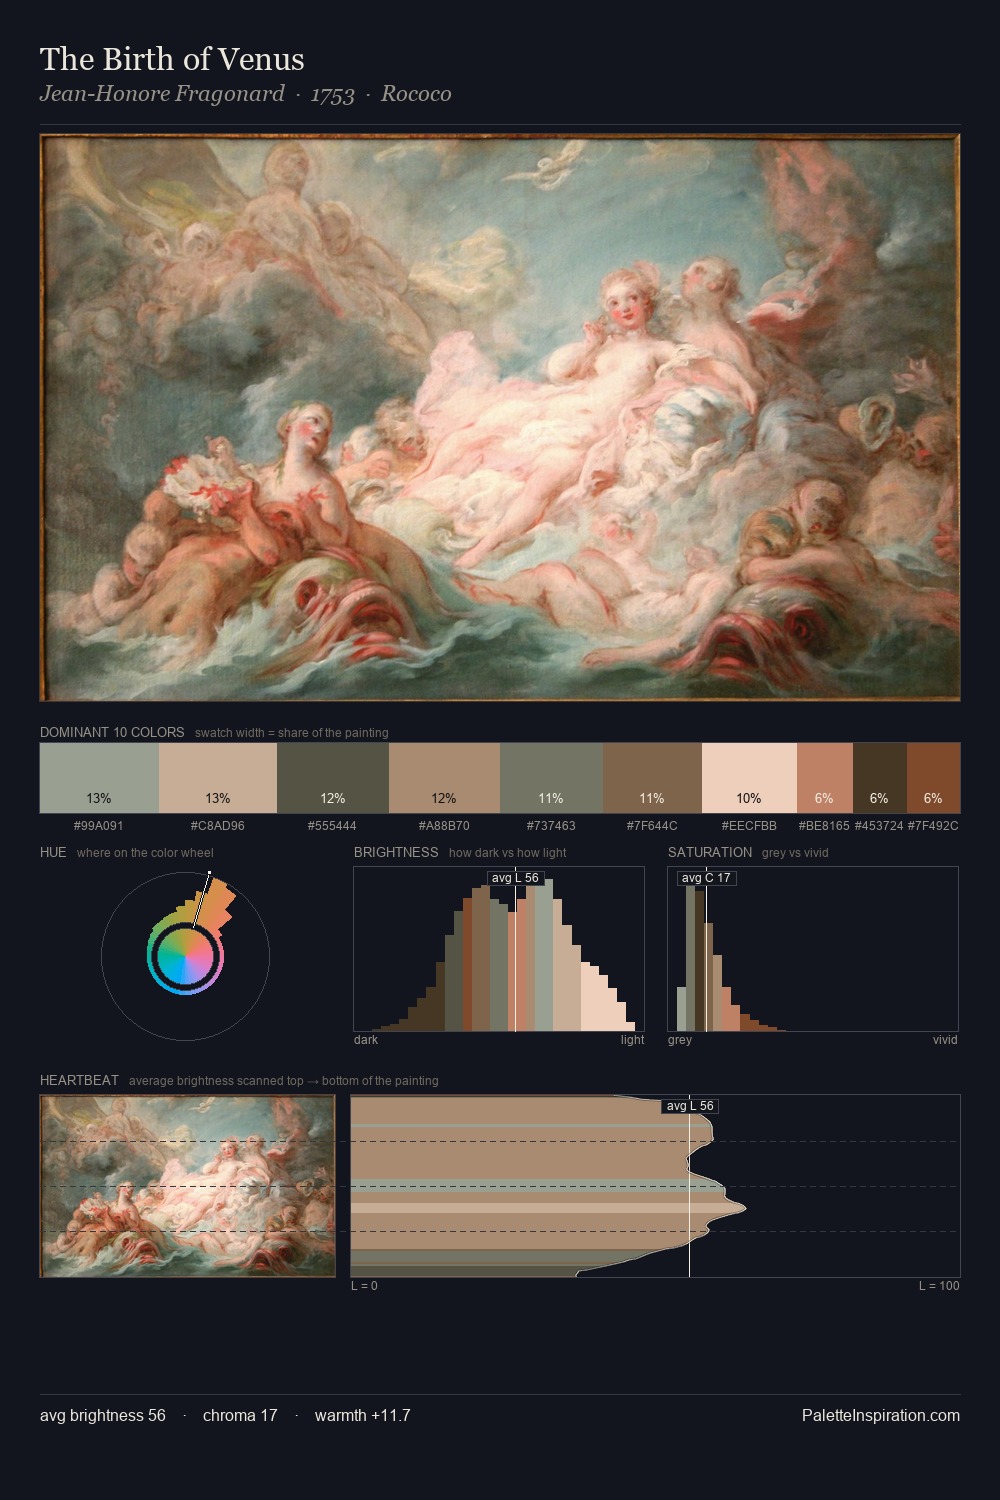Viewport: 1000px width, 1500px height.
Task: Click hex code text #737463
Action: click(551, 826)
